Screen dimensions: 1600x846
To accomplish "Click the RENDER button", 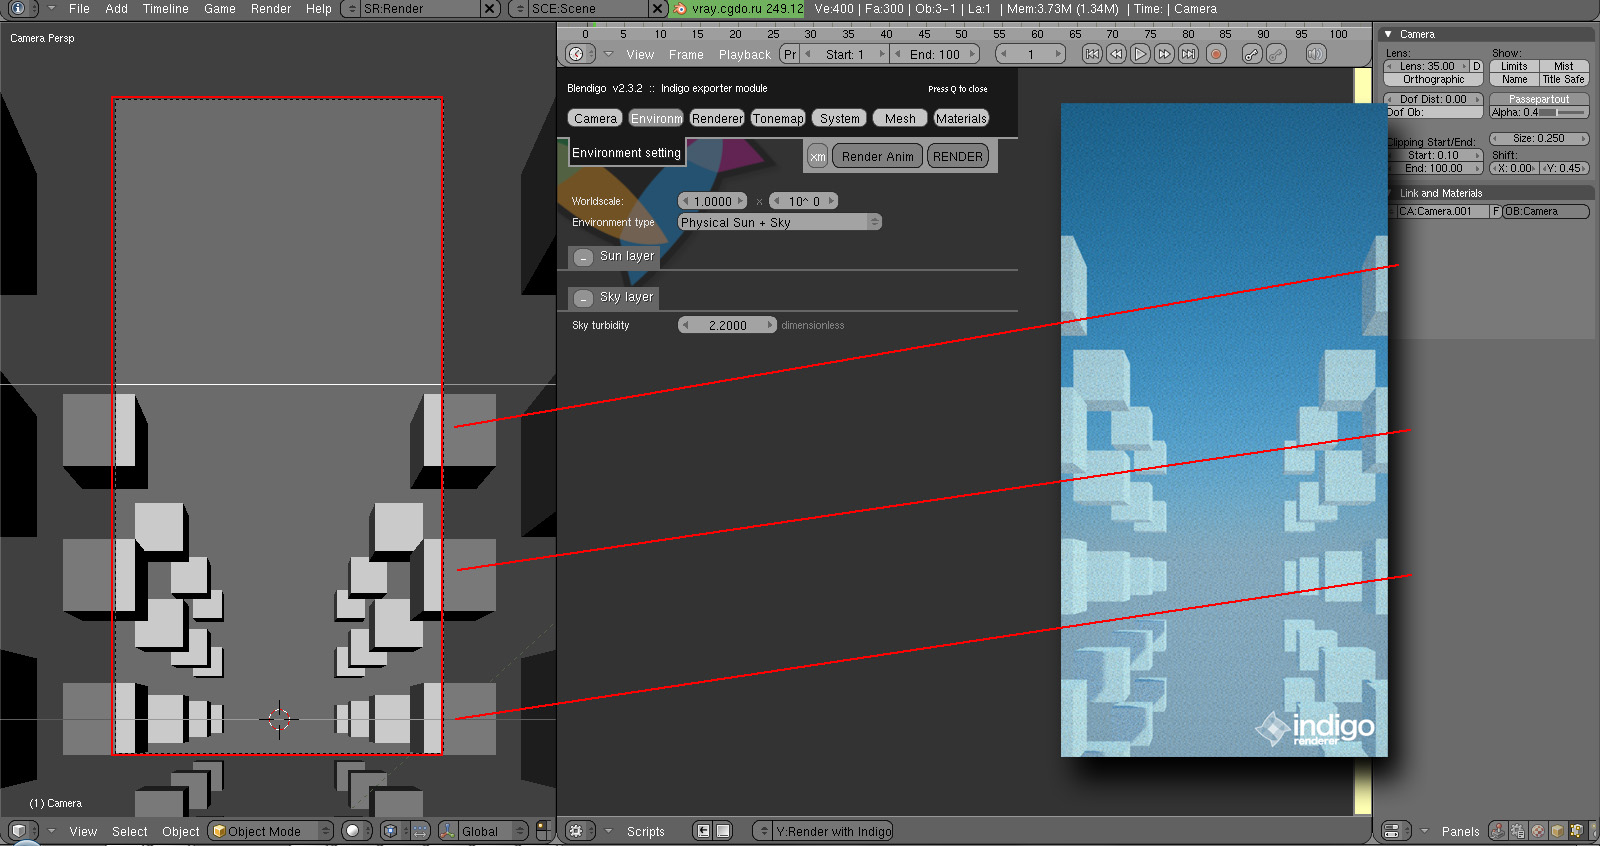I will coord(957,157).
